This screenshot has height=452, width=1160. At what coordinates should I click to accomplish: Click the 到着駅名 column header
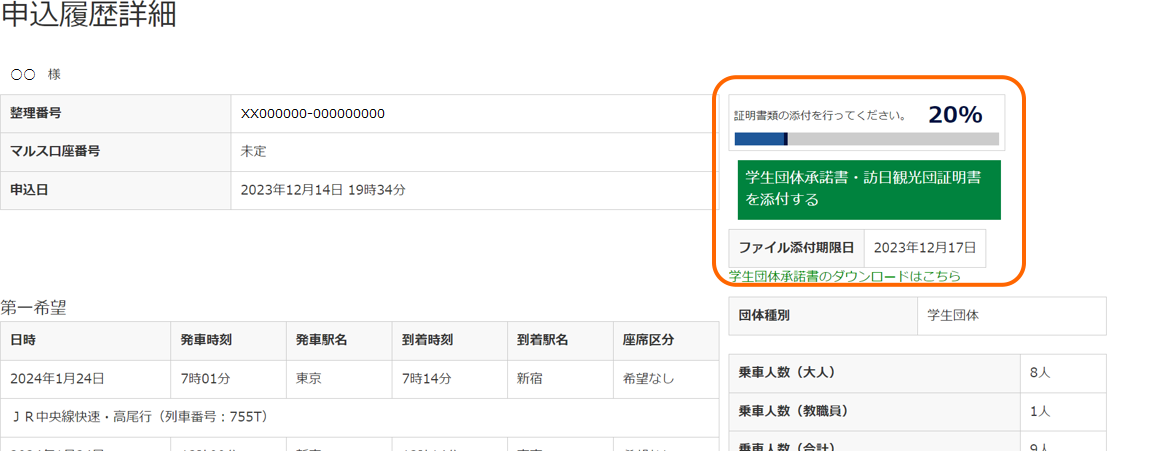(x=542, y=341)
